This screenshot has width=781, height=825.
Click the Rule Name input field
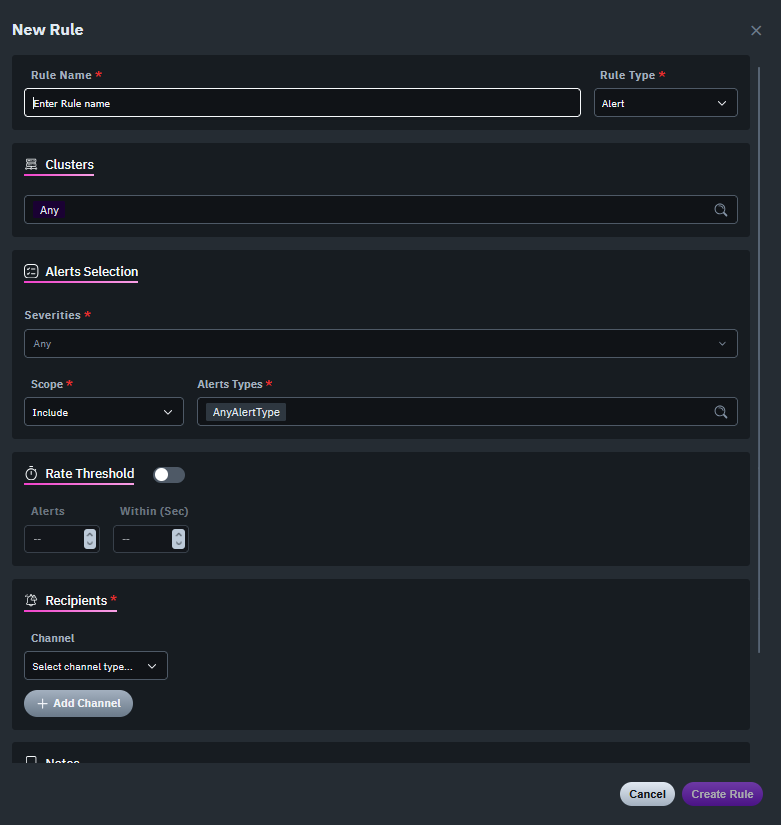(x=300, y=102)
